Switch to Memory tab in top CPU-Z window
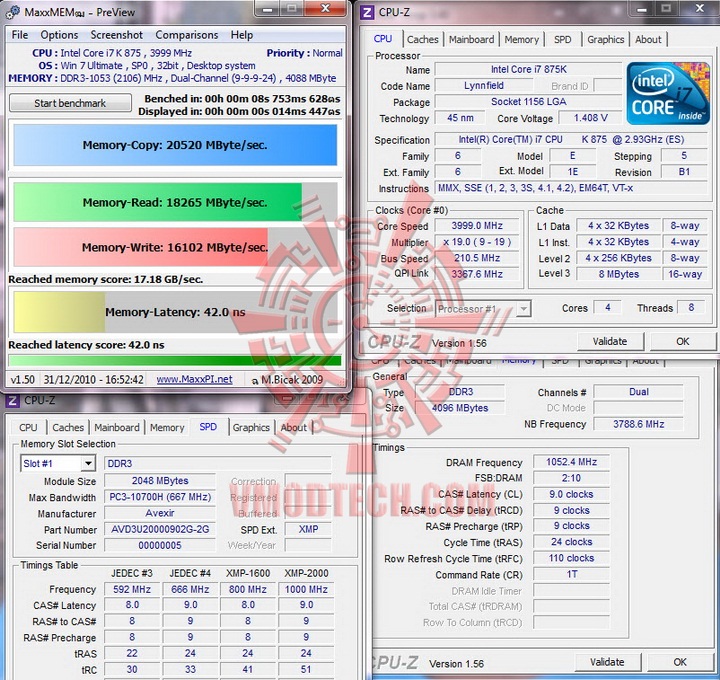The width and height of the screenshot is (720, 680). (522, 39)
